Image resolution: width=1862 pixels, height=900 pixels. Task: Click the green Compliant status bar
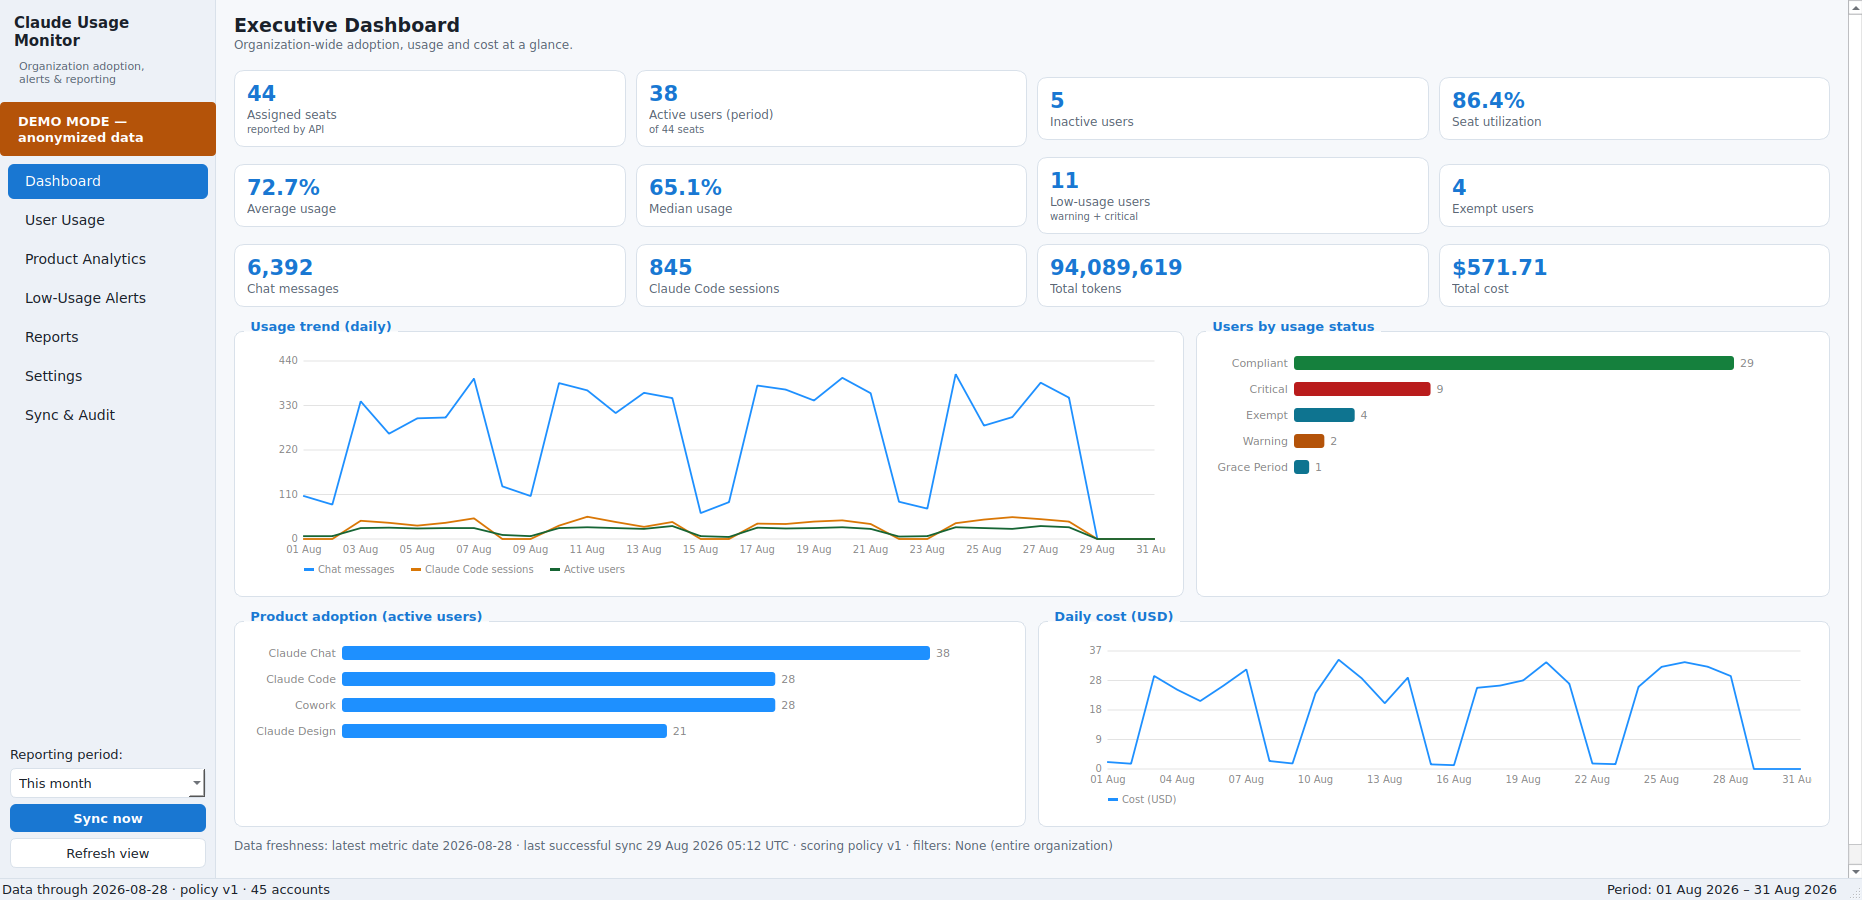[x=1513, y=363]
